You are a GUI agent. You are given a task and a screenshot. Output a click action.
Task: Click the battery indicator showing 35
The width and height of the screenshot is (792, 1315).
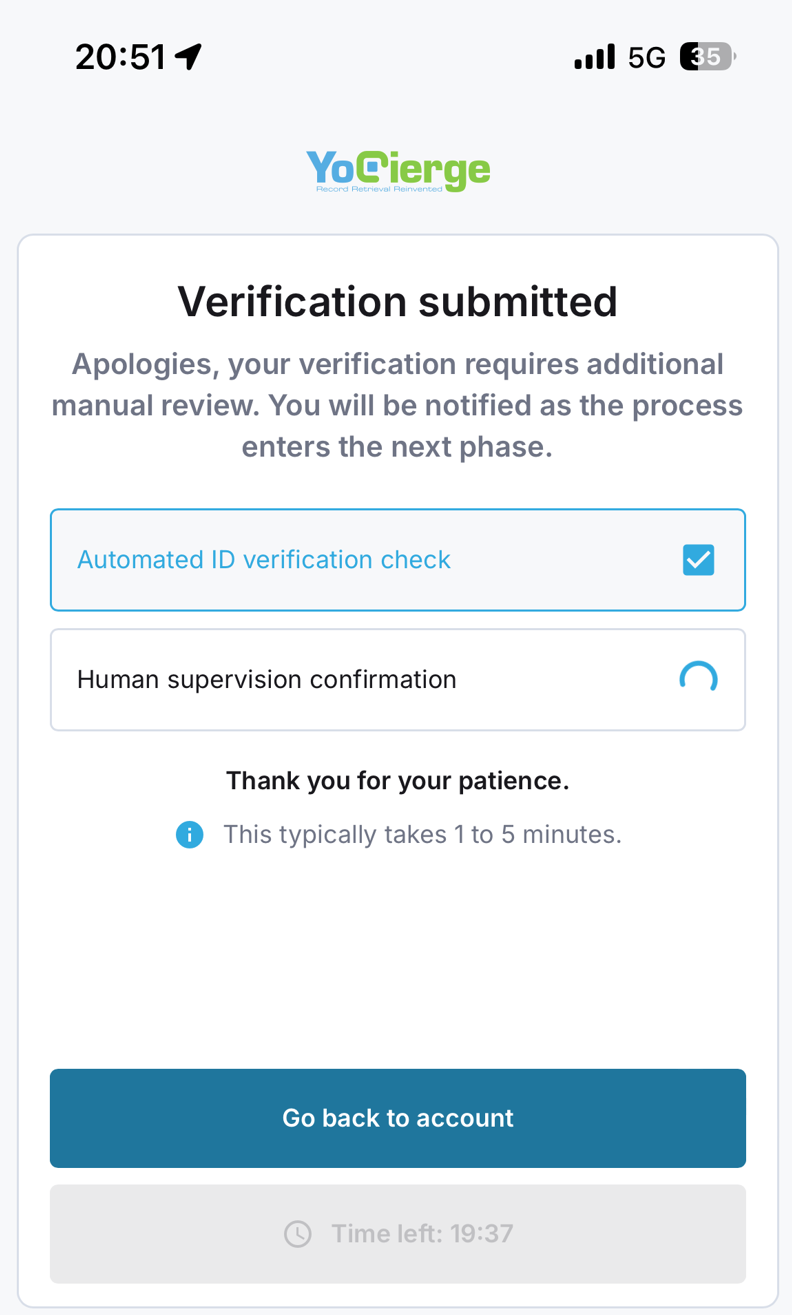(x=705, y=56)
